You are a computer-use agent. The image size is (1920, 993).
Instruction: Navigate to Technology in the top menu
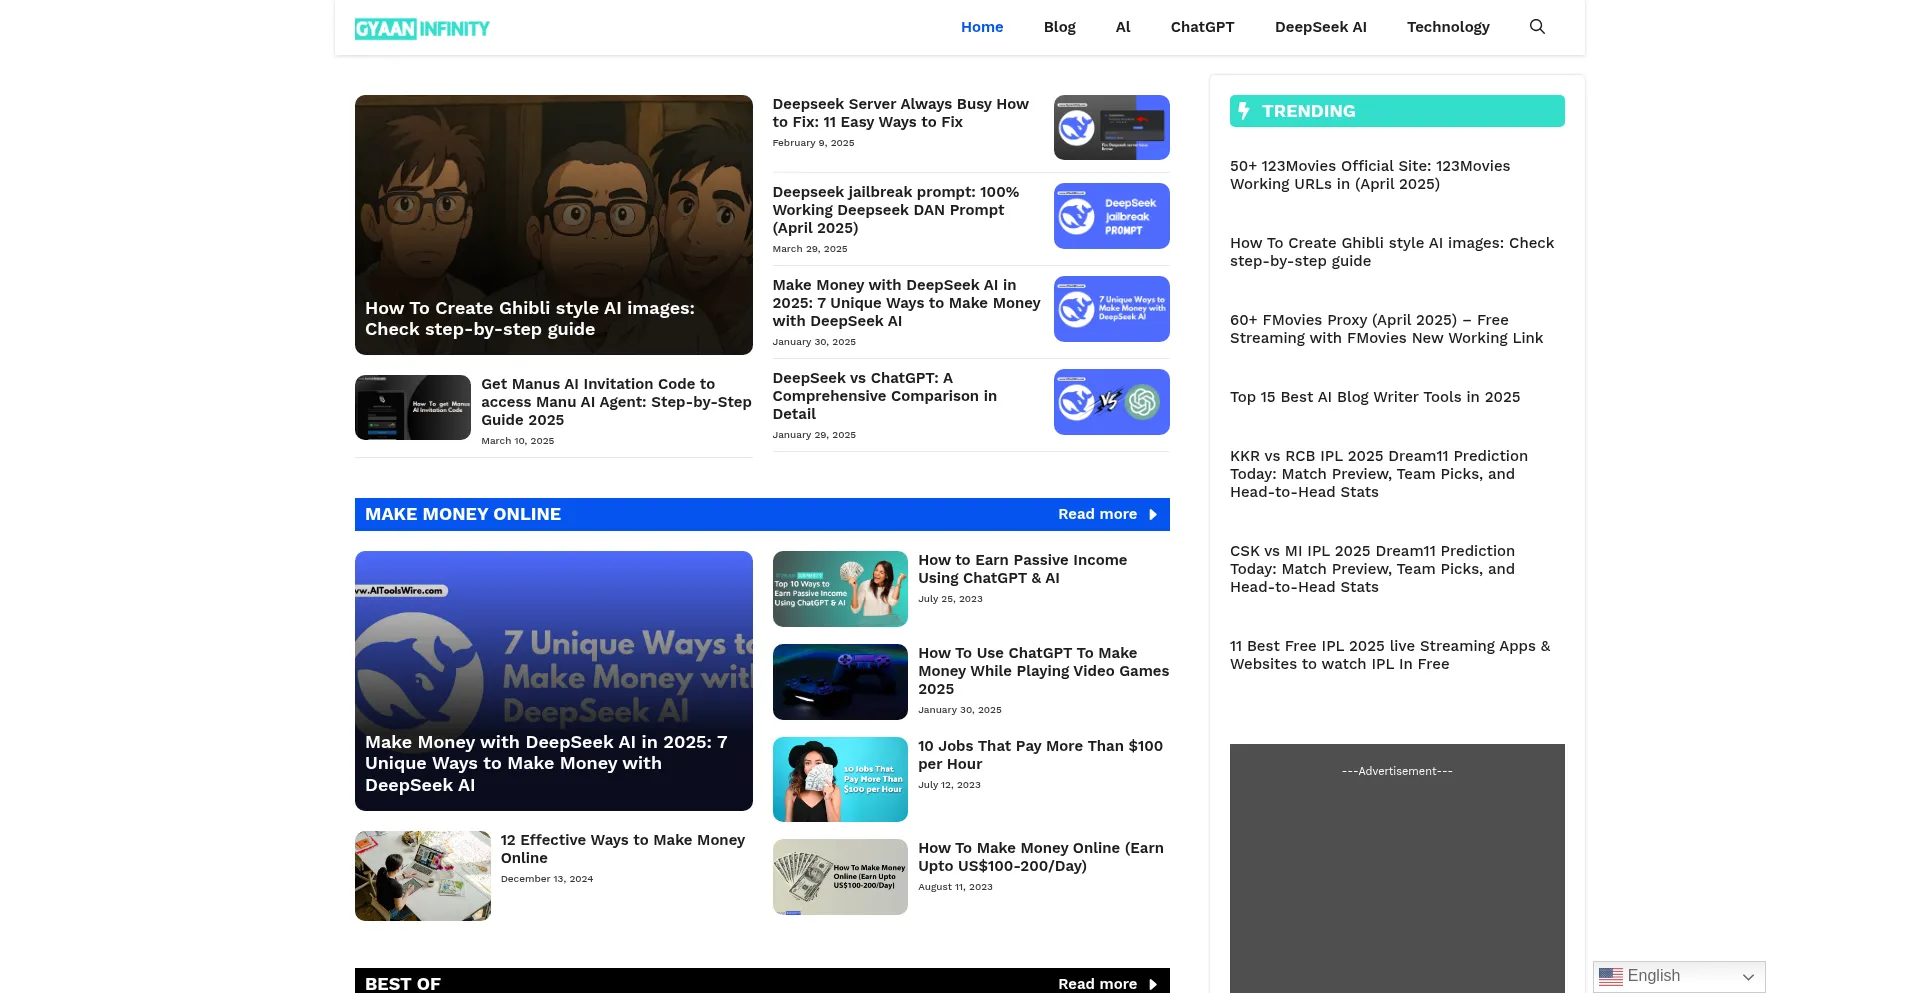click(x=1447, y=27)
